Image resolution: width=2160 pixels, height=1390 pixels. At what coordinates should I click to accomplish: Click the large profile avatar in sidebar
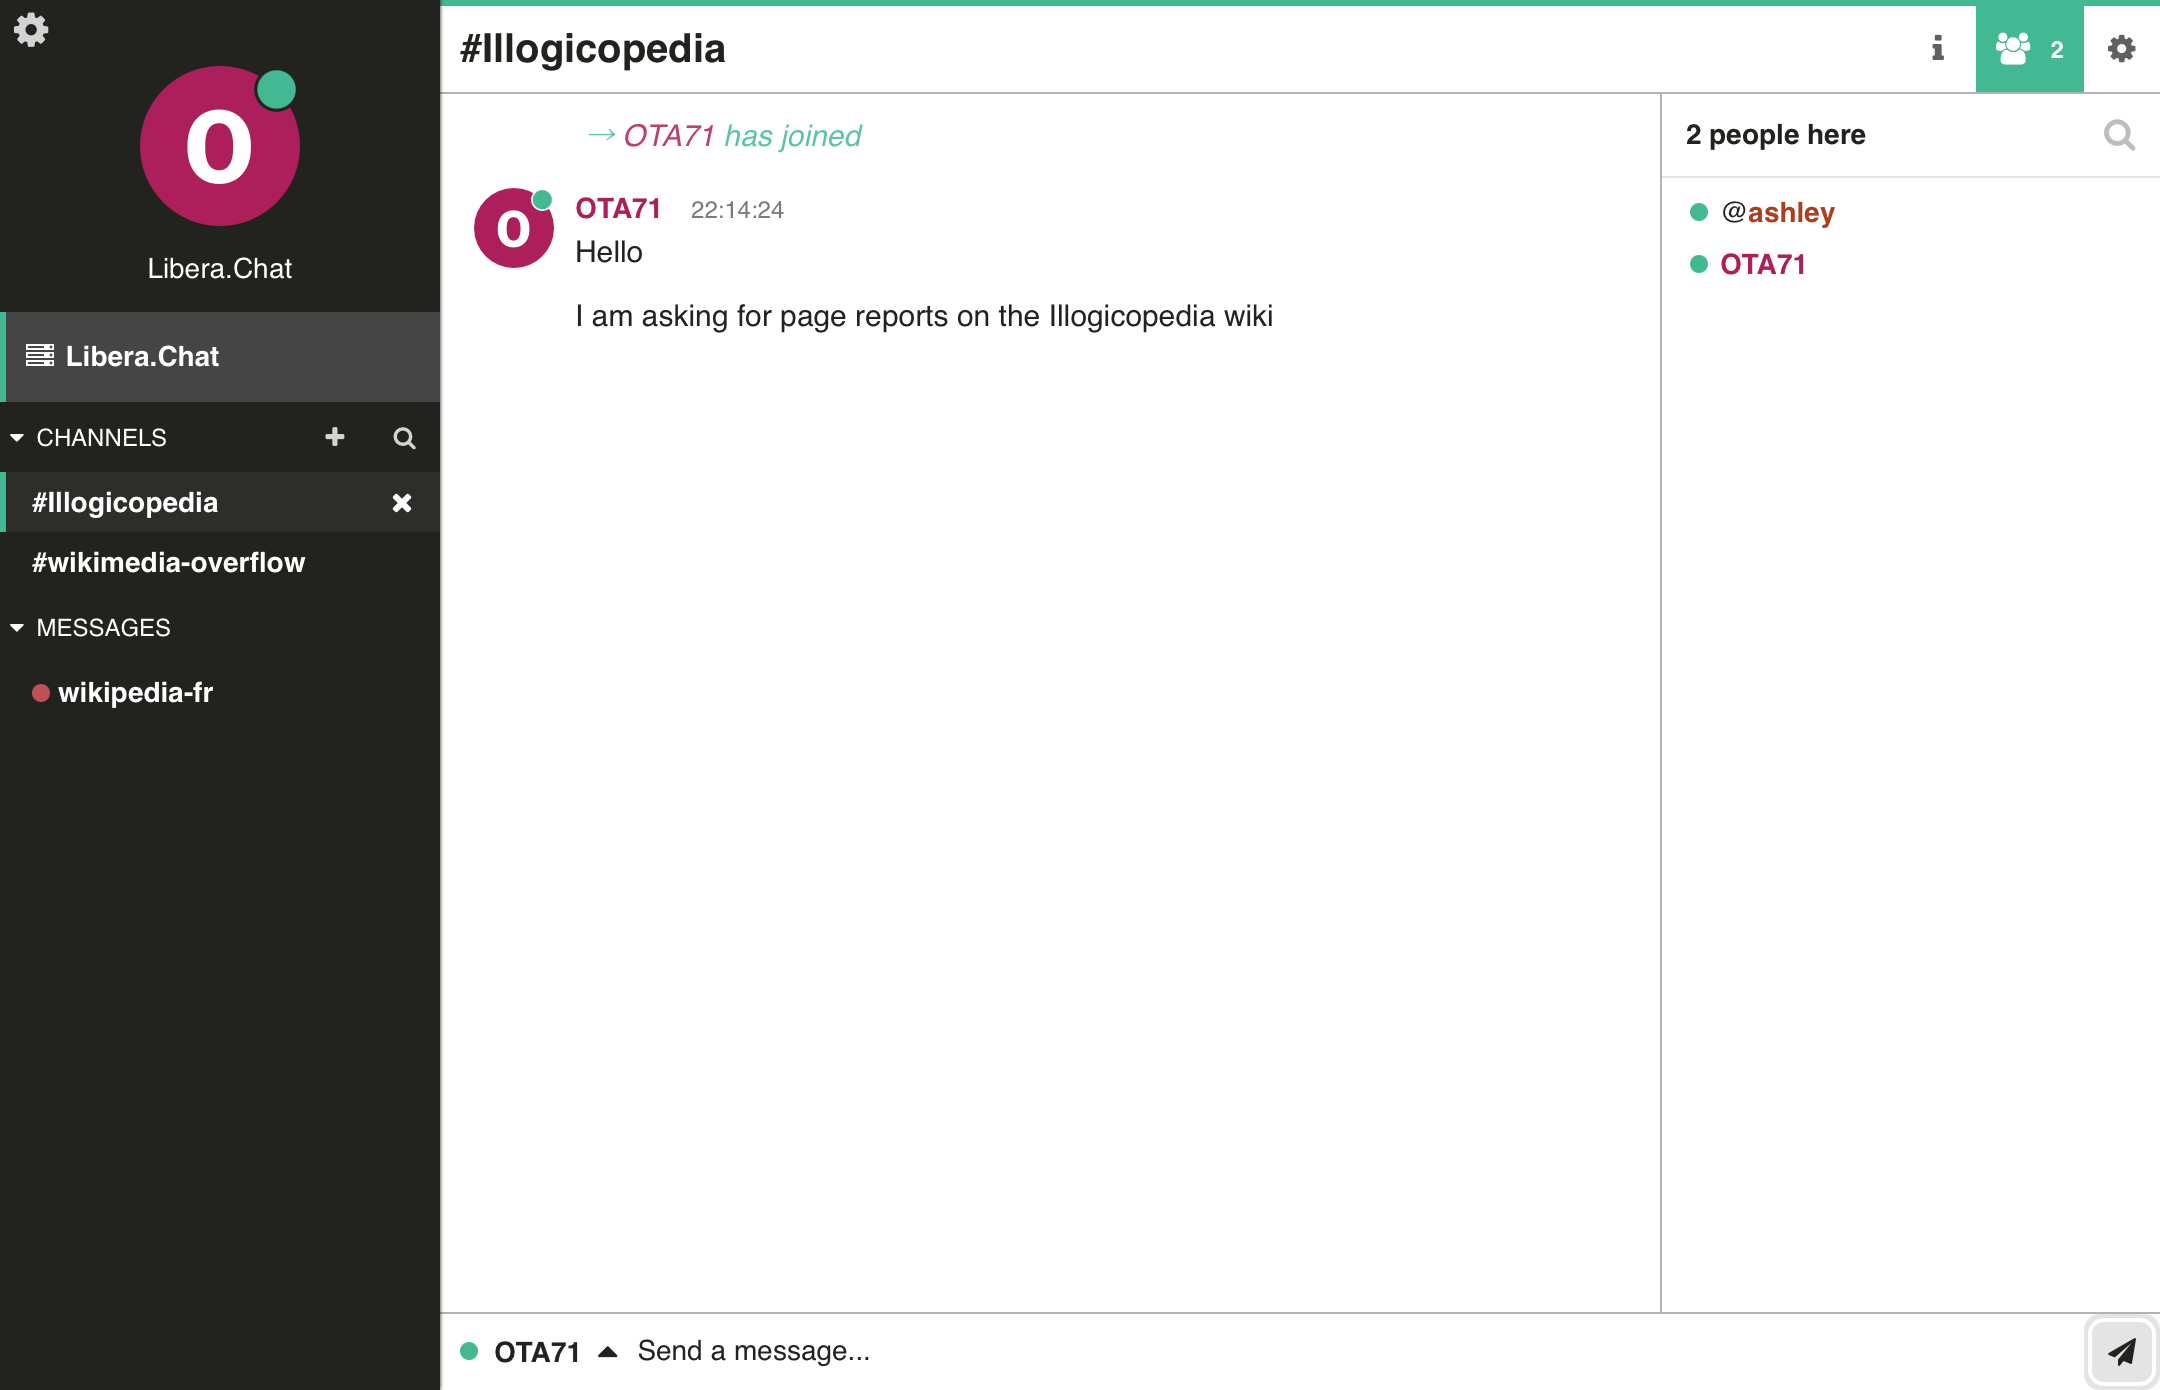click(219, 147)
